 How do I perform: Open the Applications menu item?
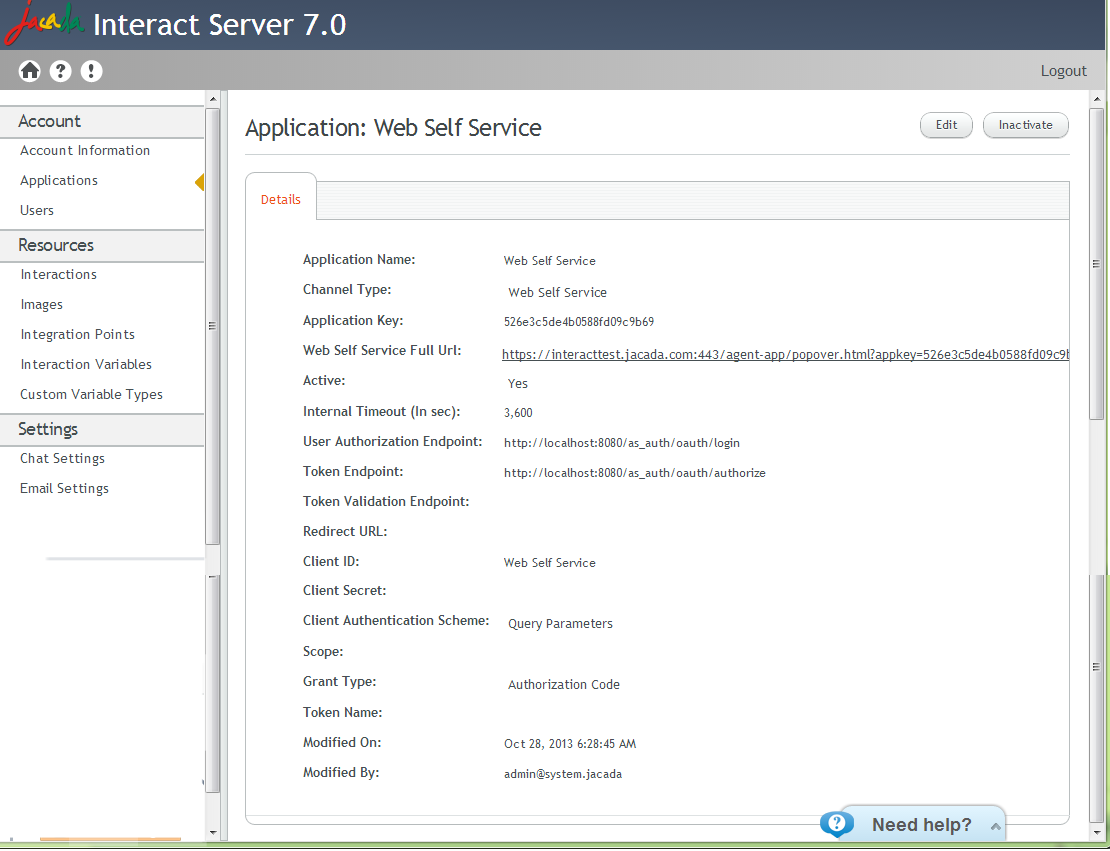pos(59,181)
